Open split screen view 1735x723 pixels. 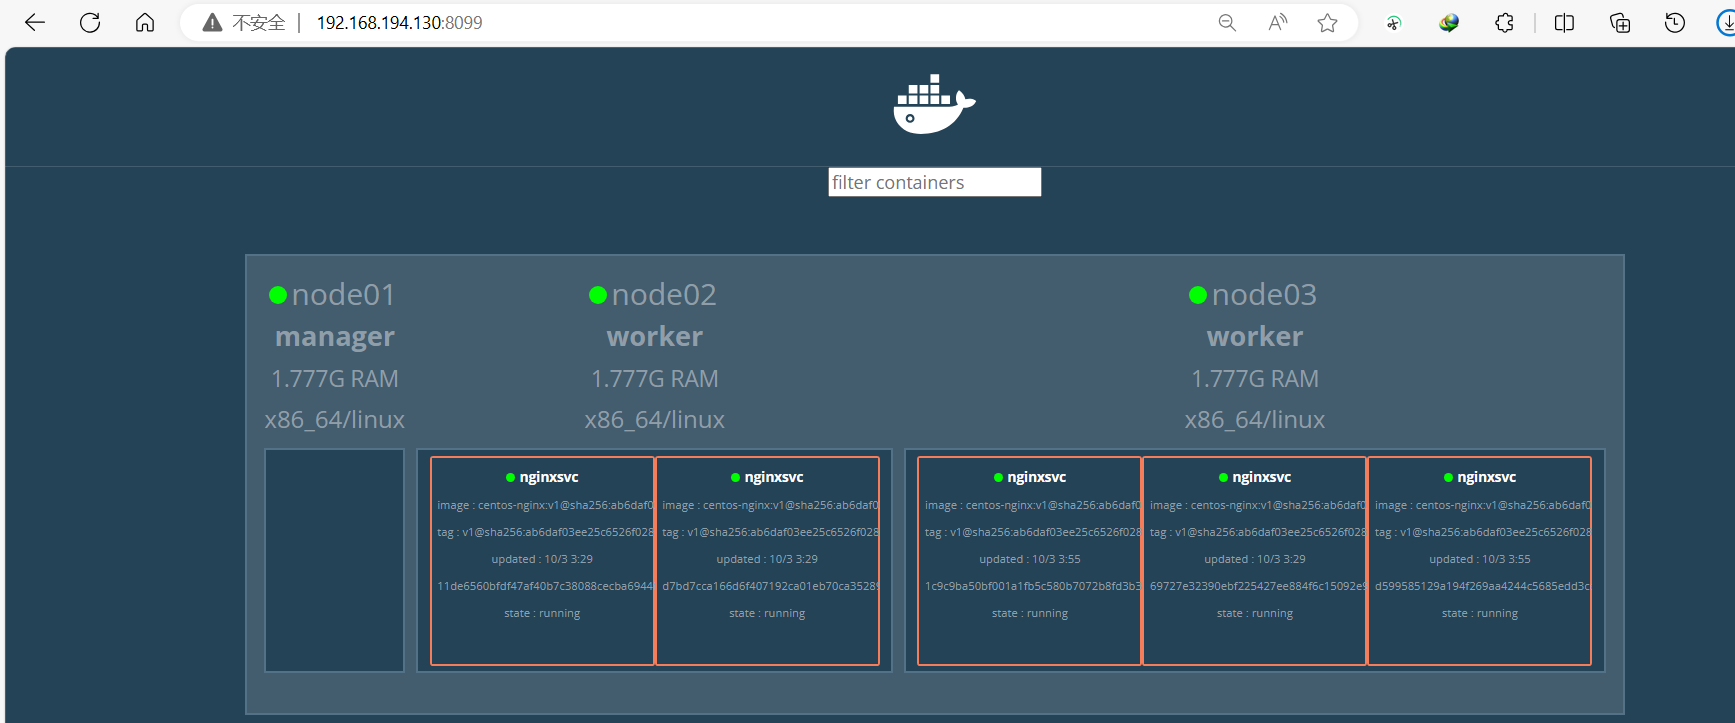pos(1565,23)
